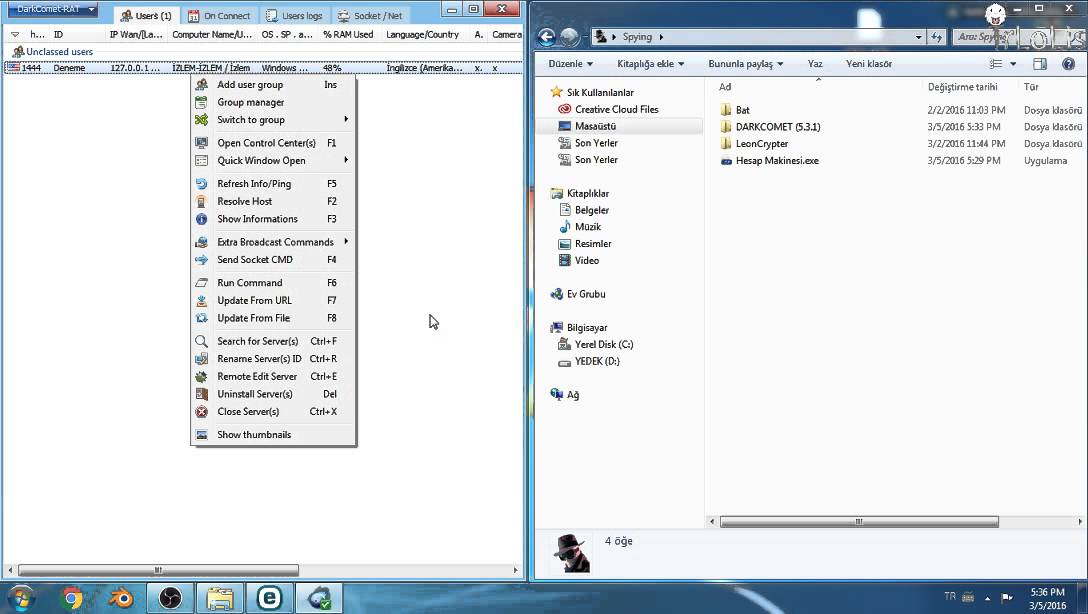Select Creative Cloud Files in navigation pane
Viewport: 1088px width, 614px height.
point(616,110)
